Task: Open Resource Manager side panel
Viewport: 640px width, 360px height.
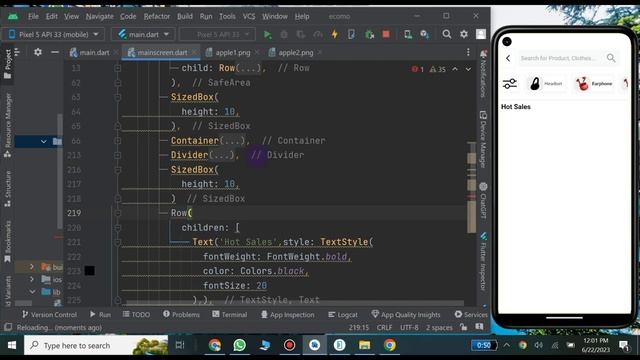Action: [7, 124]
